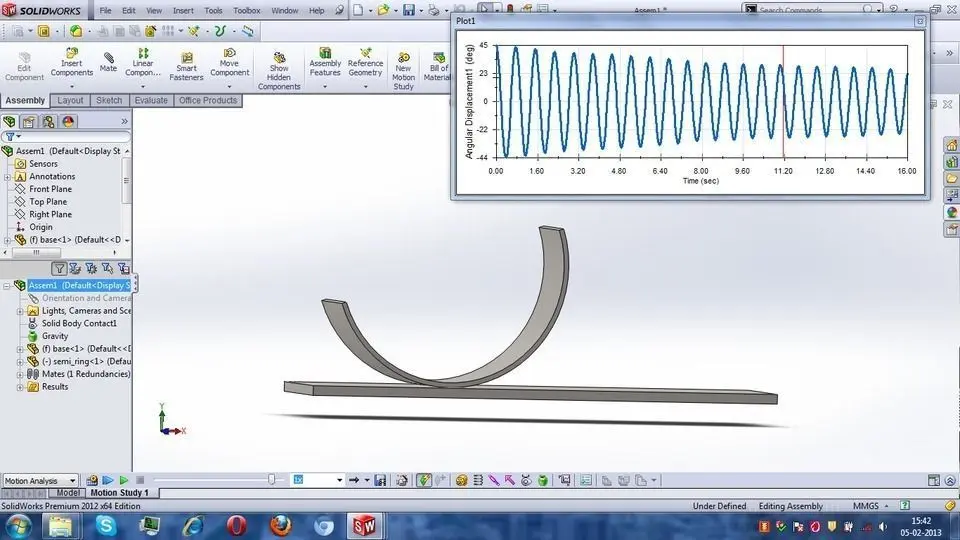Click Show Hidden Components
Viewport: 960px width, 540px height.
(279, 70)
